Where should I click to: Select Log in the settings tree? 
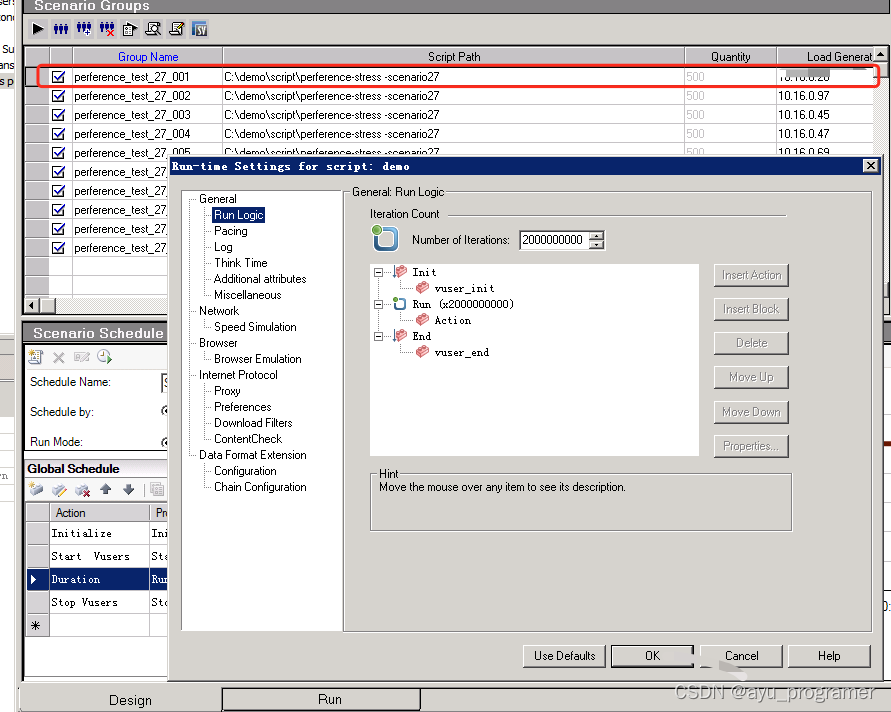223,247
